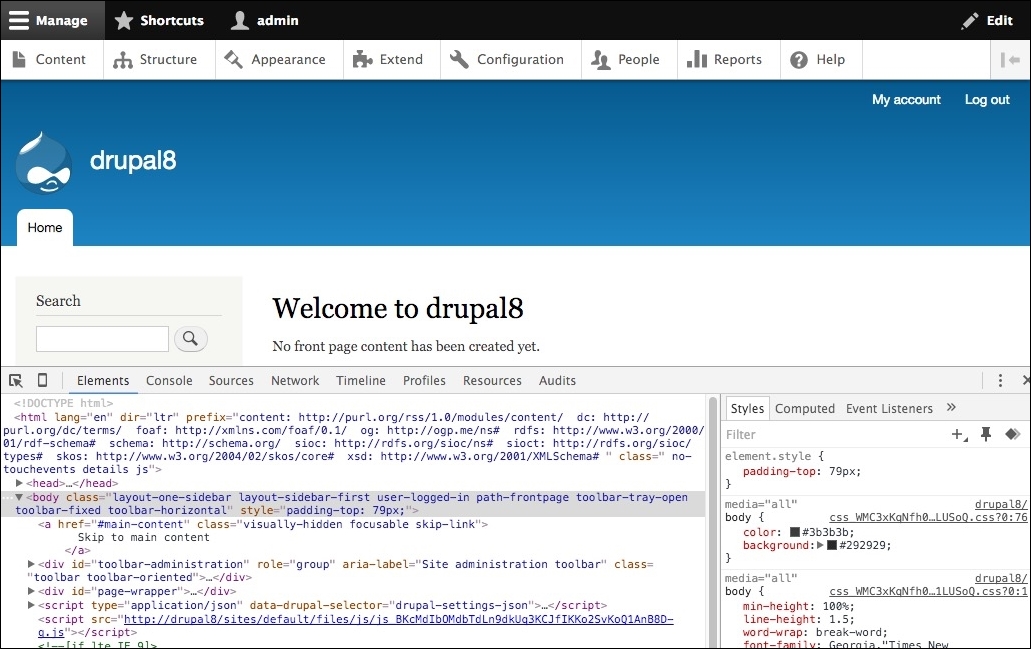The width and height of the screenshot is (1031, 649).
Task: Open the Appearance admin menu
Action: click(279, 60)
